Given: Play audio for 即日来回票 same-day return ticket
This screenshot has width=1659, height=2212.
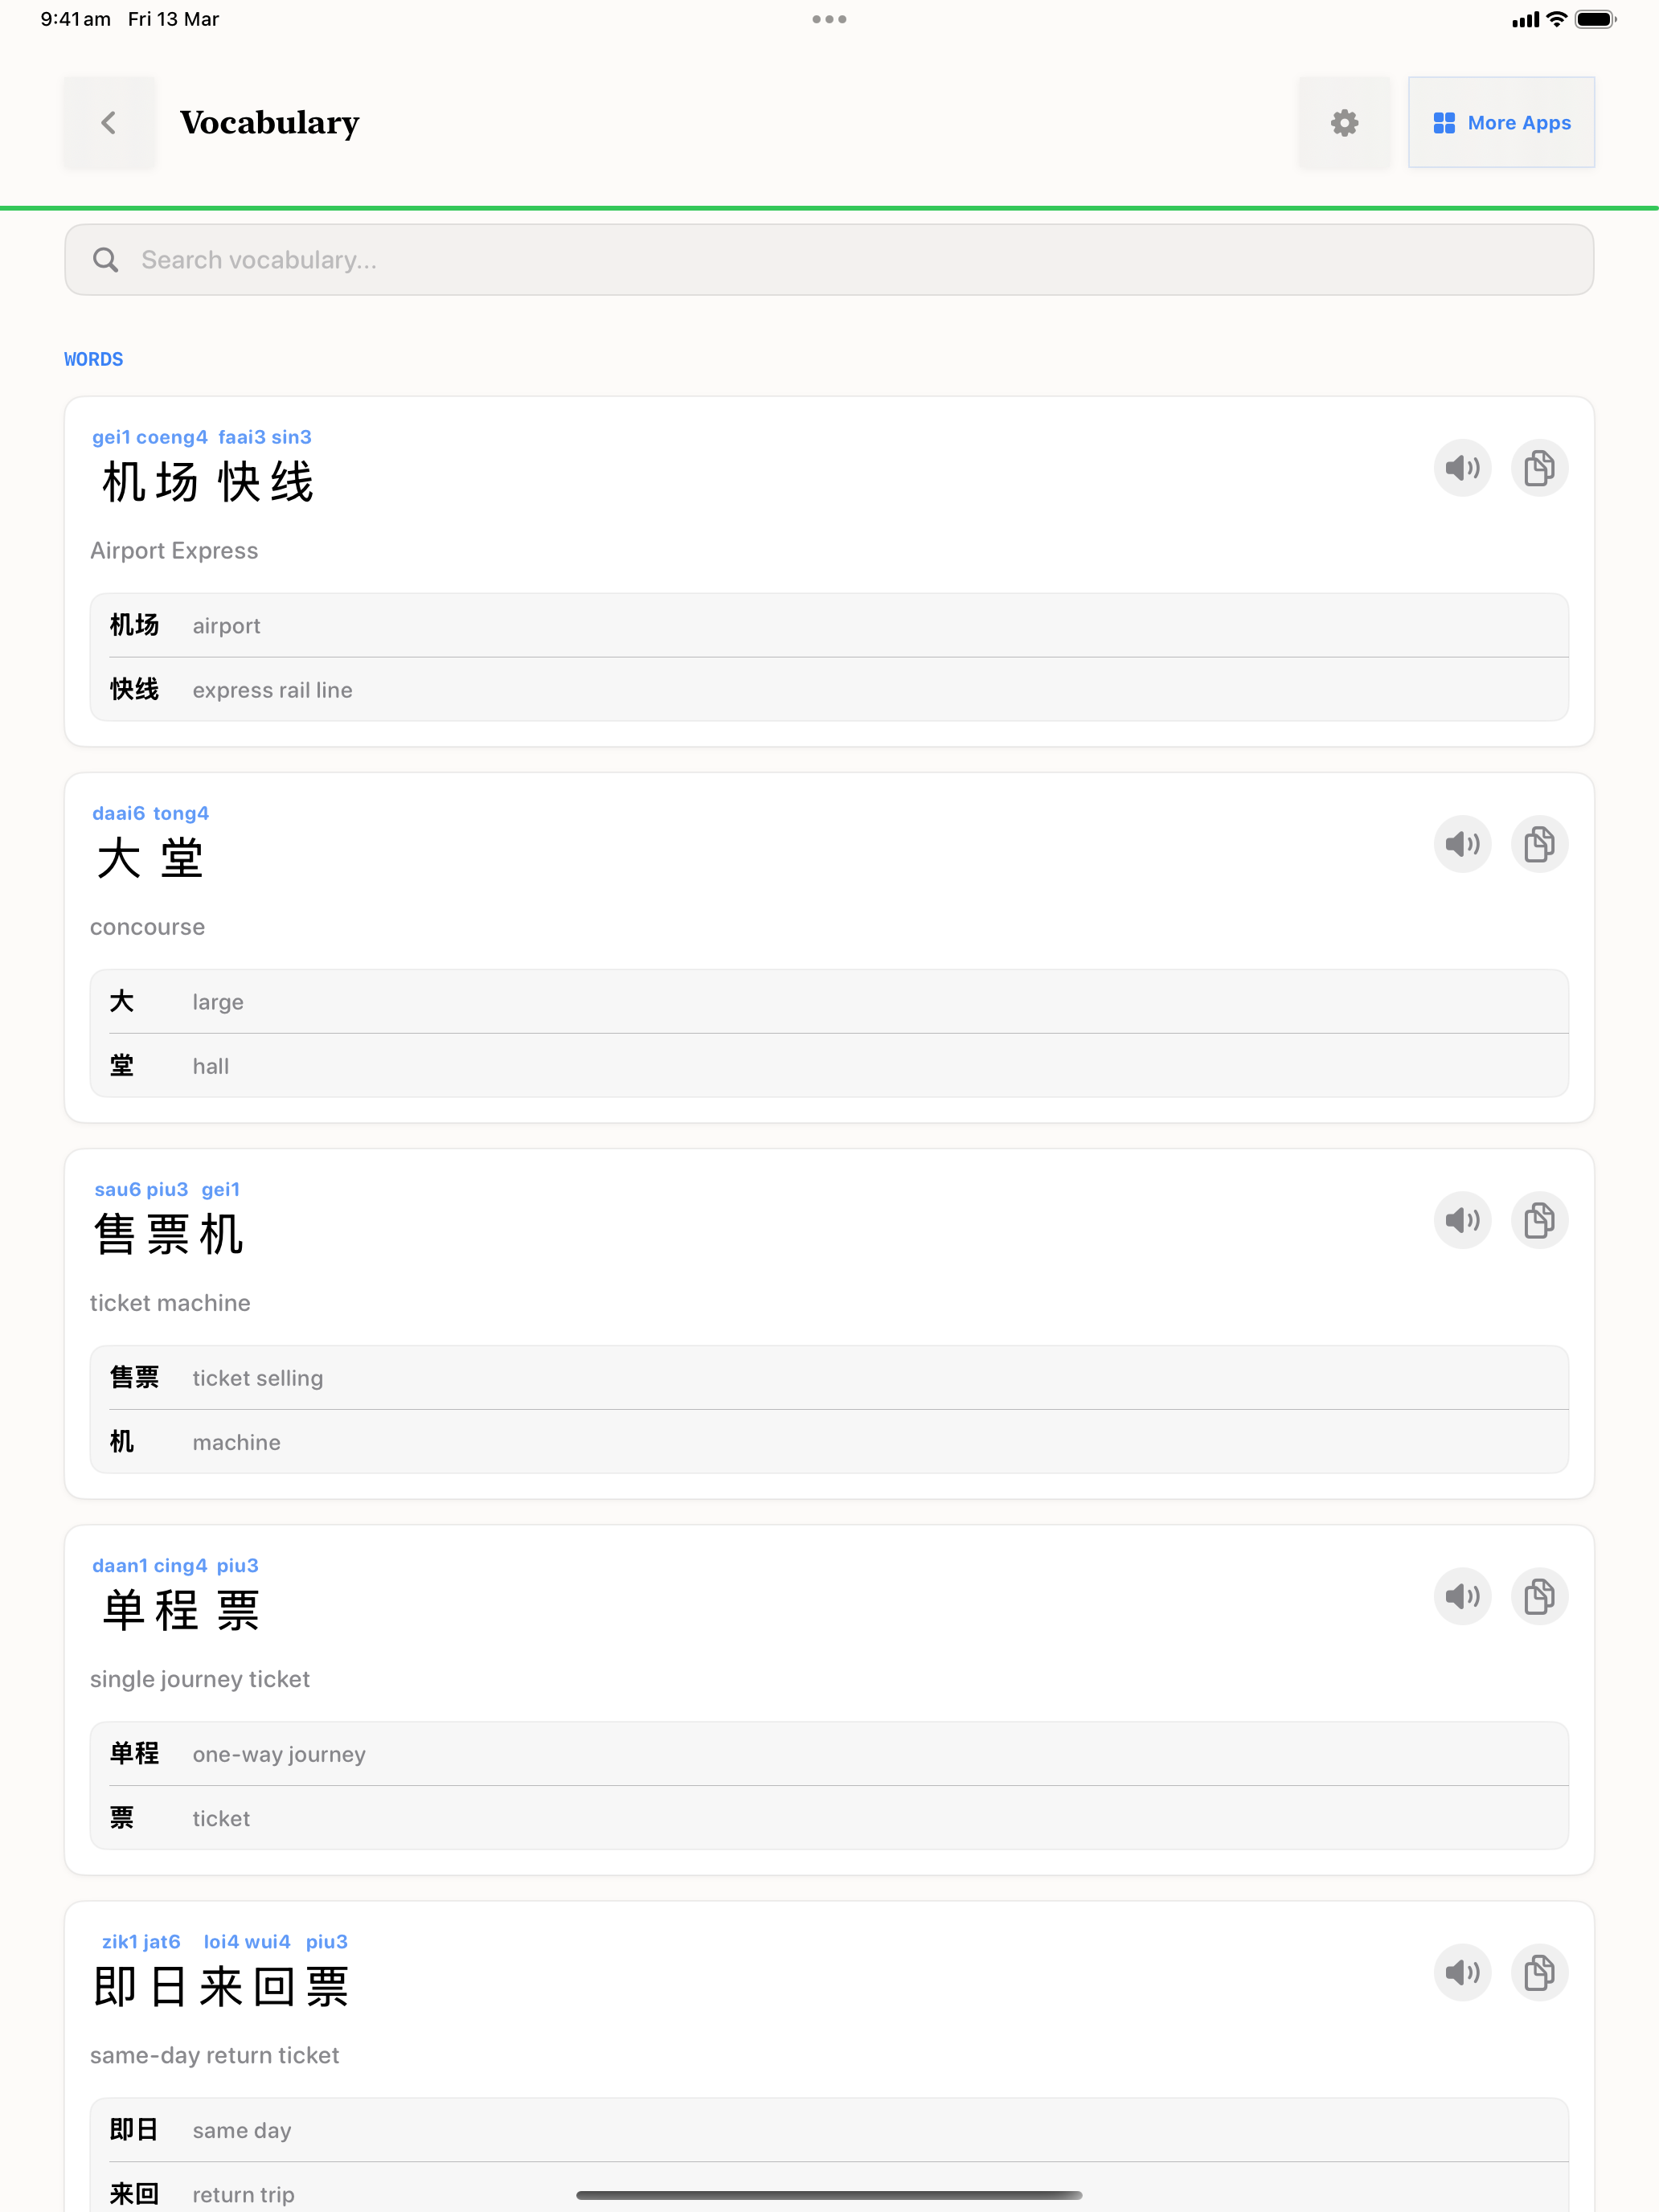Looking at the screenshot, I should tap(1462, 1972).
